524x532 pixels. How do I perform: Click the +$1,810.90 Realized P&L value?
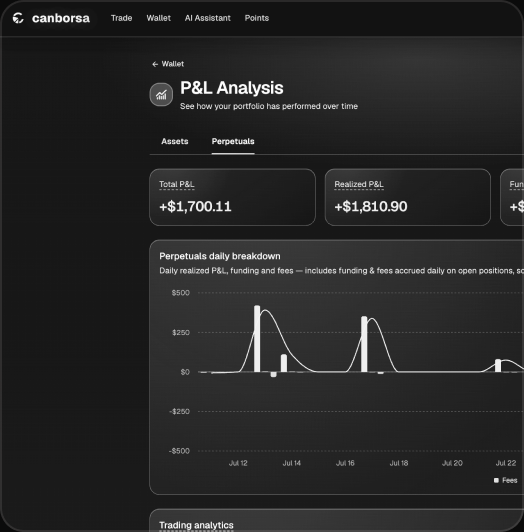(371, 206)
